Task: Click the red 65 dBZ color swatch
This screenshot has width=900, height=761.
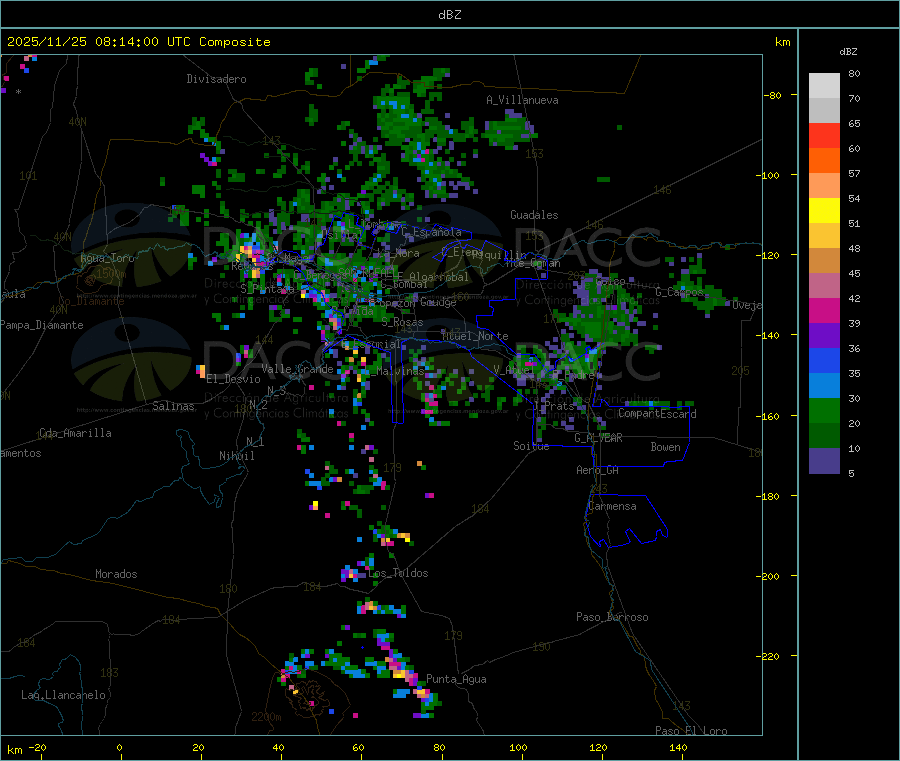Action: [824, 135]
